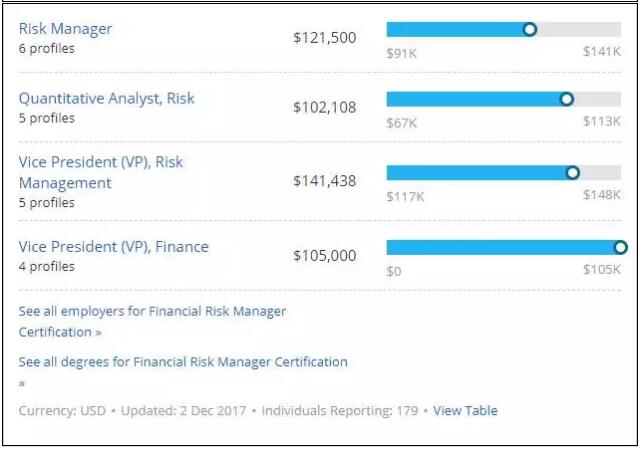This screenshot has width=640, height=449.
Task: Open the View Table link
Action: 465,411
